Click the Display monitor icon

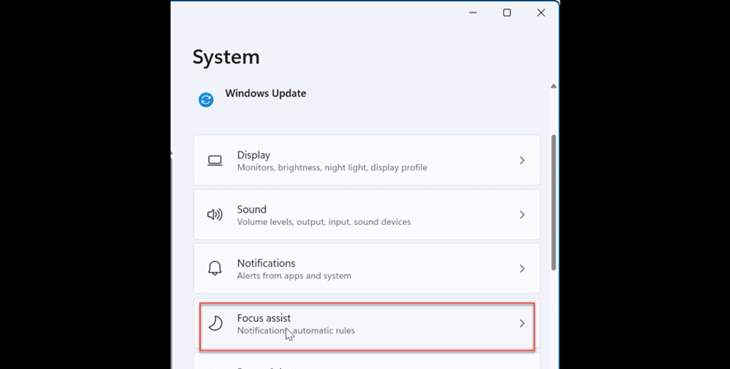tap(215, 161)
